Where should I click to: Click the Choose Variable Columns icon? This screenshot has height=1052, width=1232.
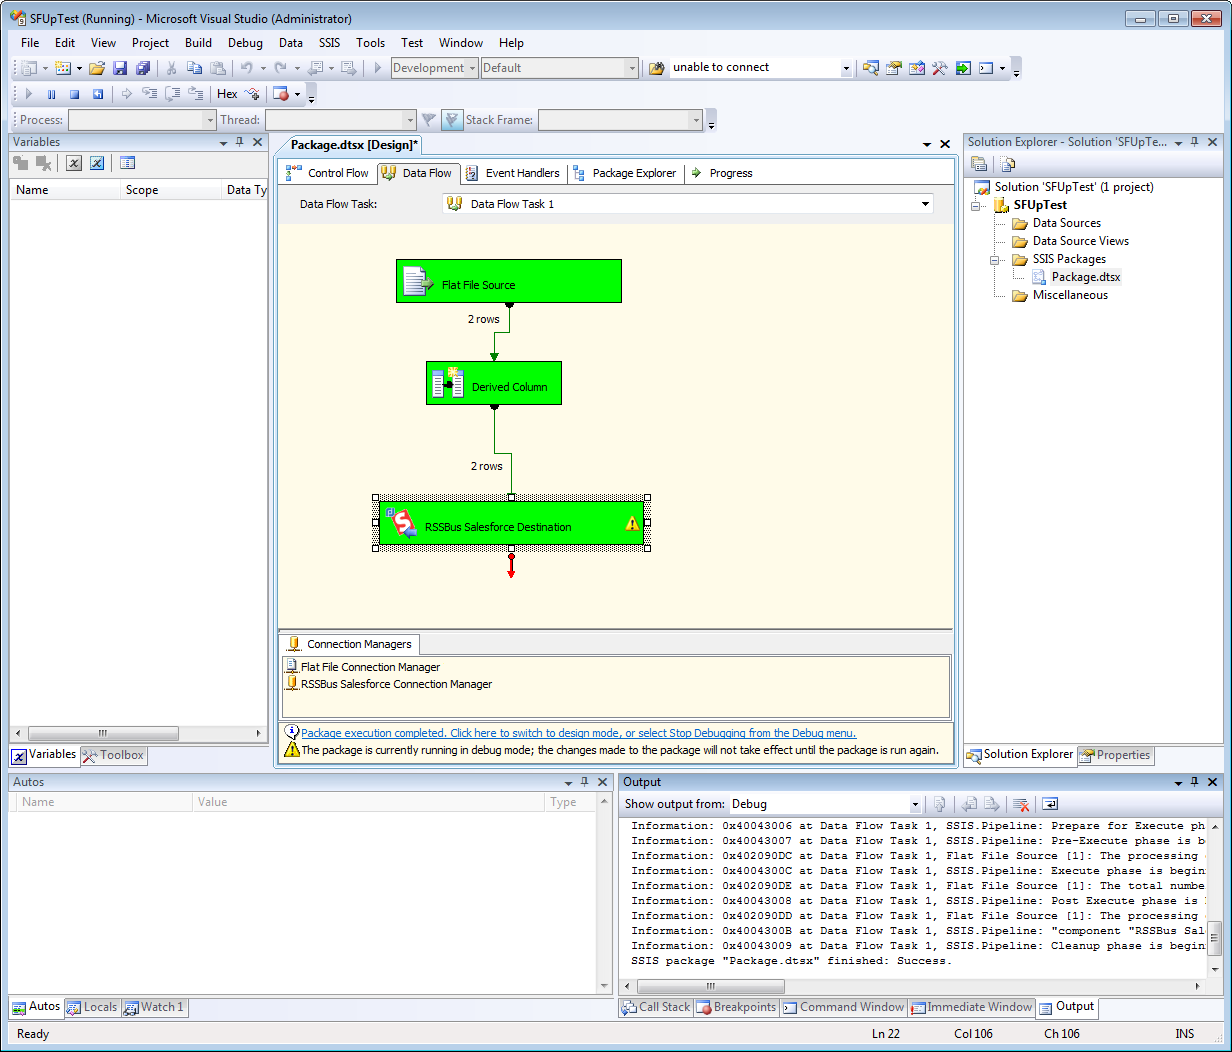pyautogui.click(x=127, y=163)
